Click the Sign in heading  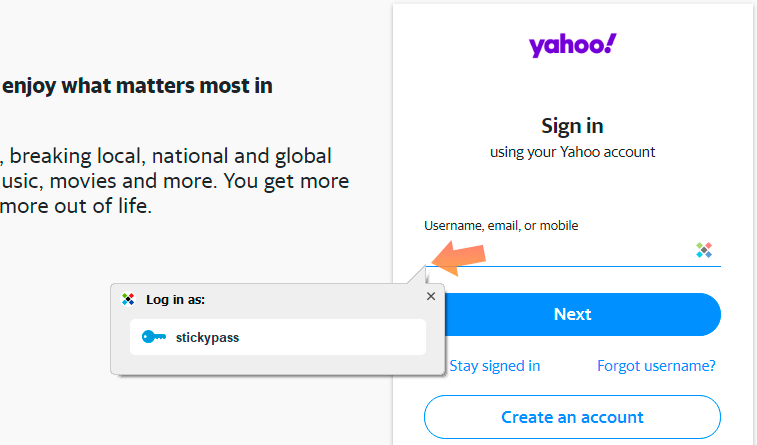click(x=573, y=126)
